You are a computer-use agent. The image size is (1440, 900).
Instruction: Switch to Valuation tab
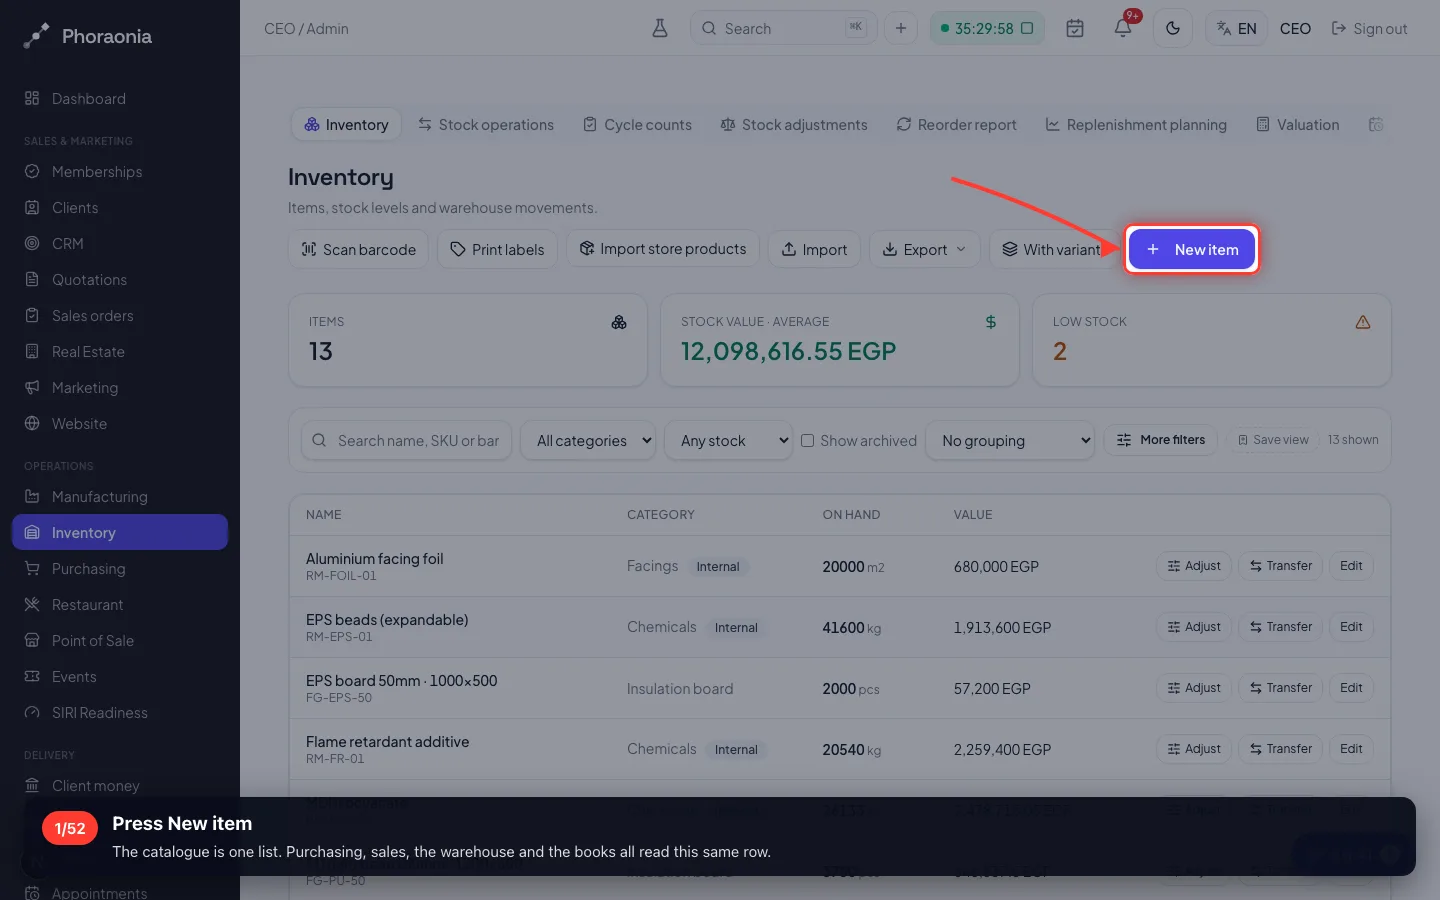1298,124
